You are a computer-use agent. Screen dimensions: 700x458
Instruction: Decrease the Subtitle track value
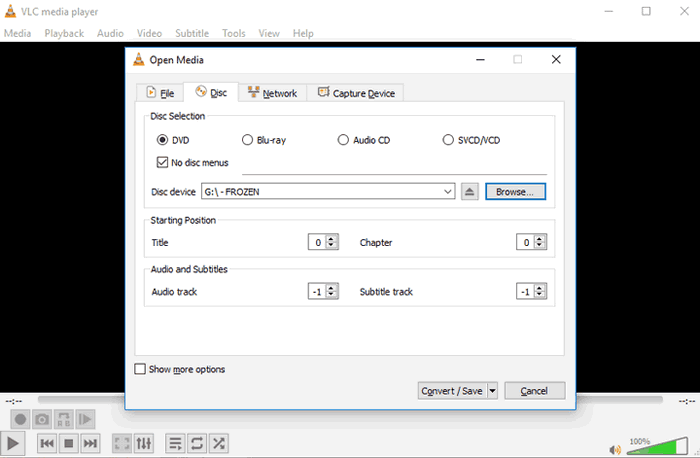[x=539, y=295]
